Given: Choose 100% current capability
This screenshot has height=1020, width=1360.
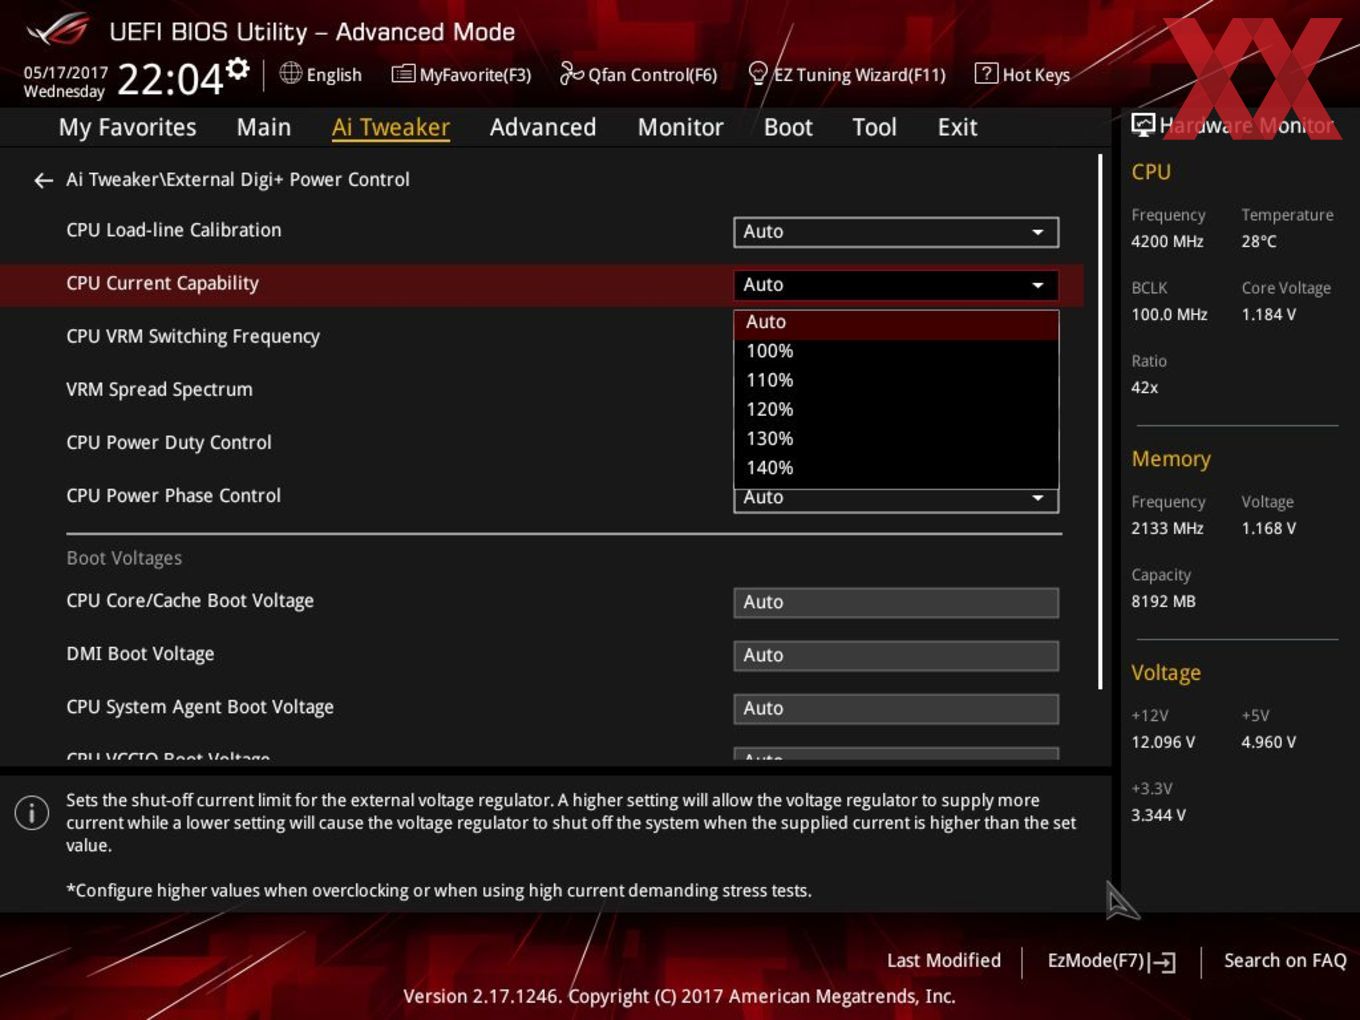Looking at the screenshot, I should pyautogui.click(x=896, y=351).
